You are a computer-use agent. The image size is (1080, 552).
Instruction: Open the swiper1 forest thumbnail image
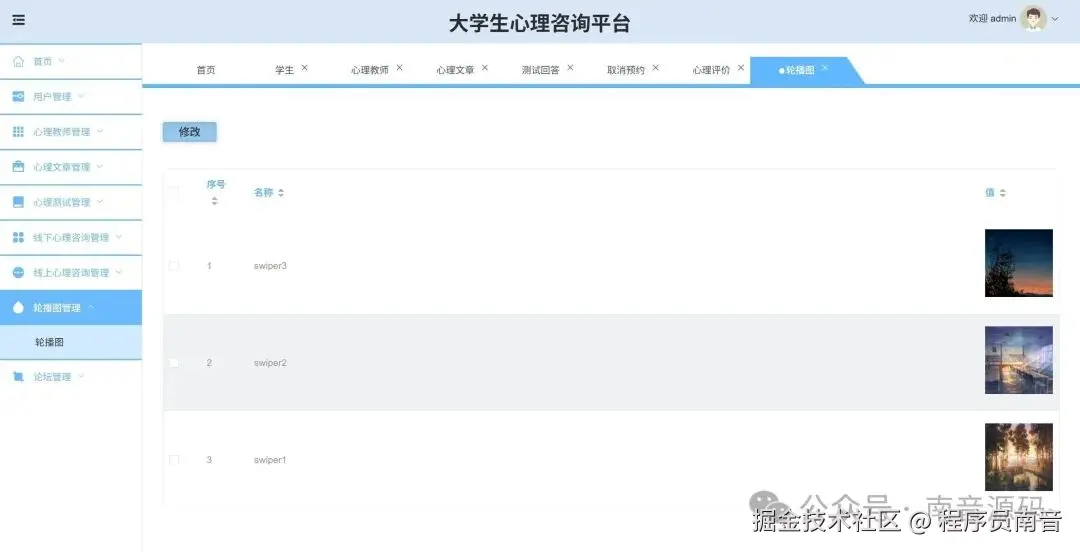(x=1019, y=457)
